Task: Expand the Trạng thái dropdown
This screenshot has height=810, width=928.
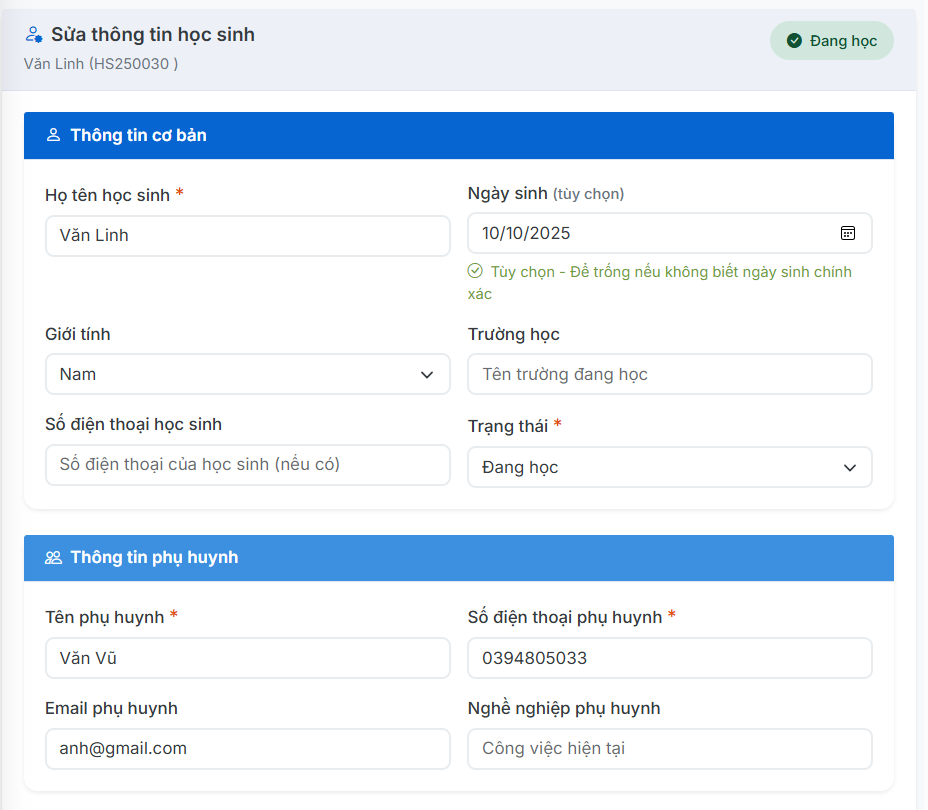Action: [669, 467]
